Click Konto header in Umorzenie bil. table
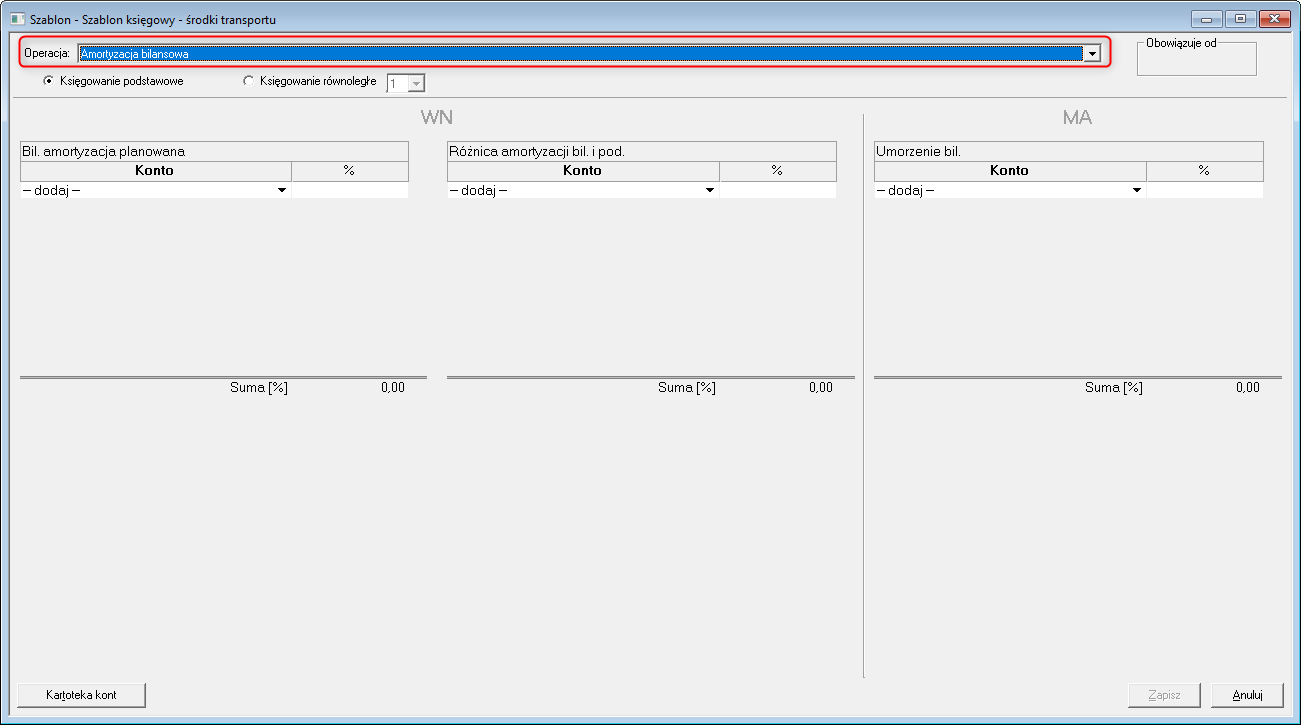The width and height of the screenshot is (1301, 725). coord(1010,171)
